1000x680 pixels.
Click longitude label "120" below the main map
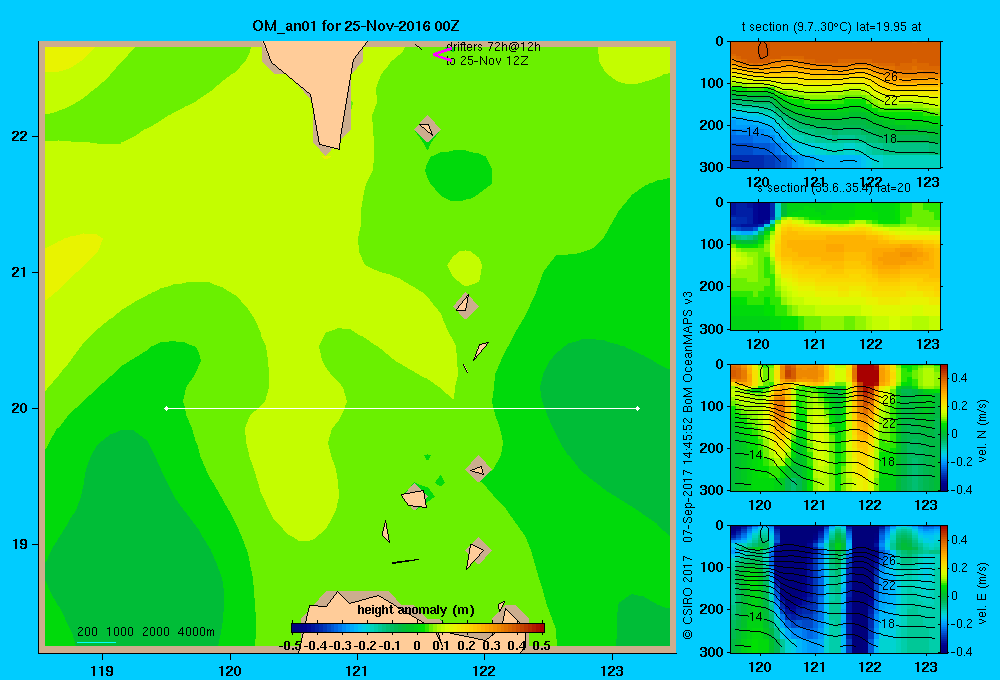point(230,670)
